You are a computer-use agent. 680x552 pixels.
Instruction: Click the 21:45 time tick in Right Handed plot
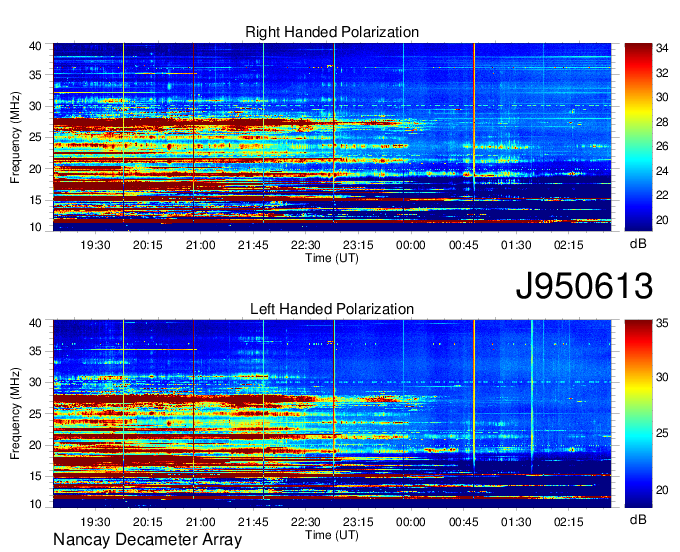(x=253, y=245)
